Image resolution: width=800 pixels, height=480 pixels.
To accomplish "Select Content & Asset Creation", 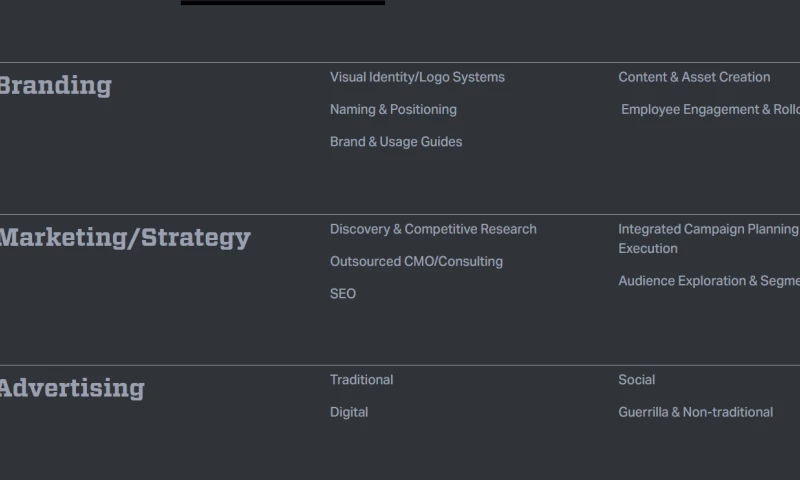I will (694, 77).
